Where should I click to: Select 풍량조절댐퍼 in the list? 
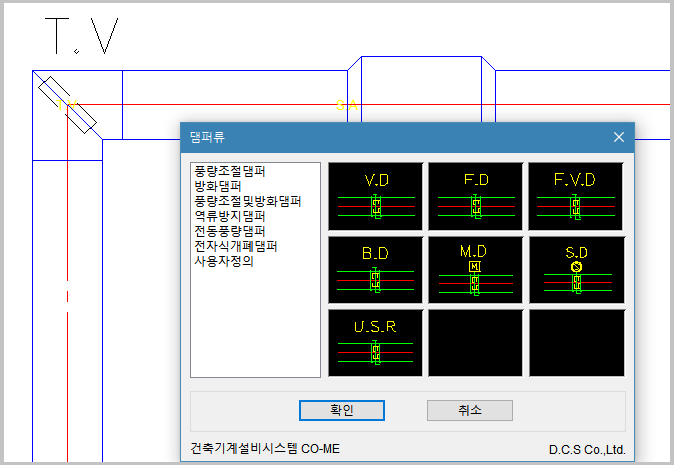pyautogui.click(x=230, y=172)
